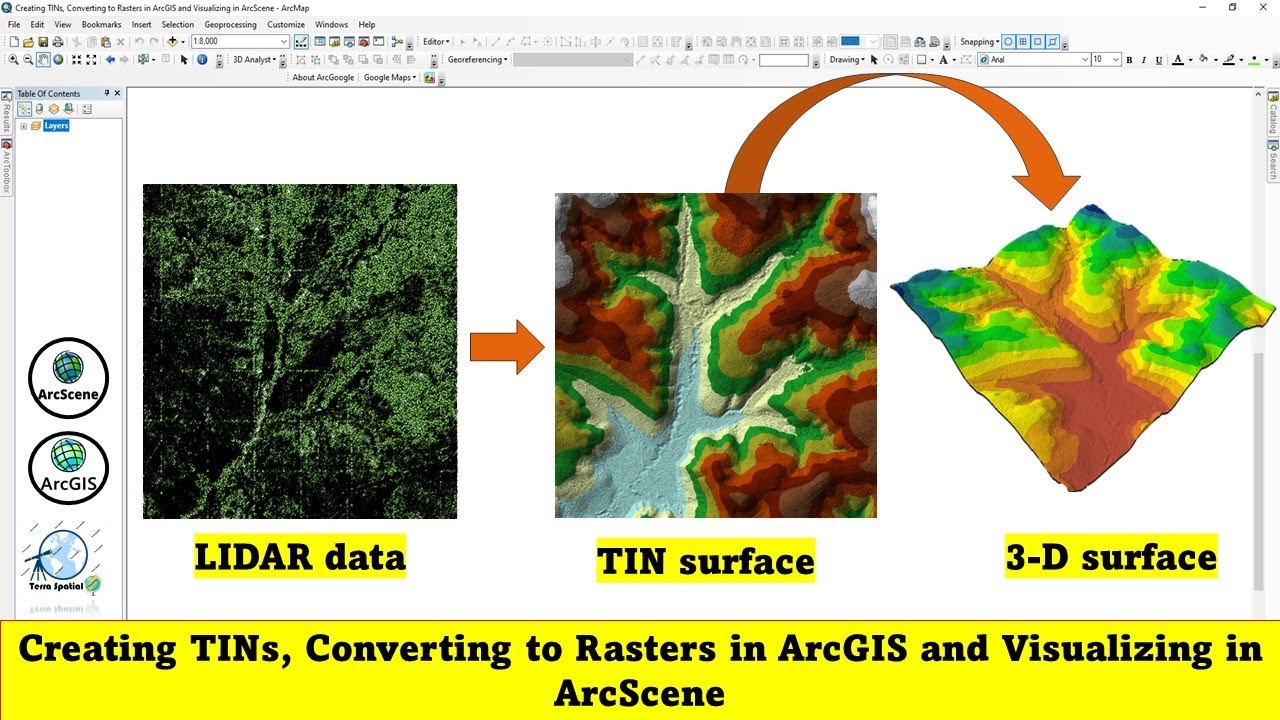
Task: Click About ArcGoogle button
Action: [x=323, y=78]
